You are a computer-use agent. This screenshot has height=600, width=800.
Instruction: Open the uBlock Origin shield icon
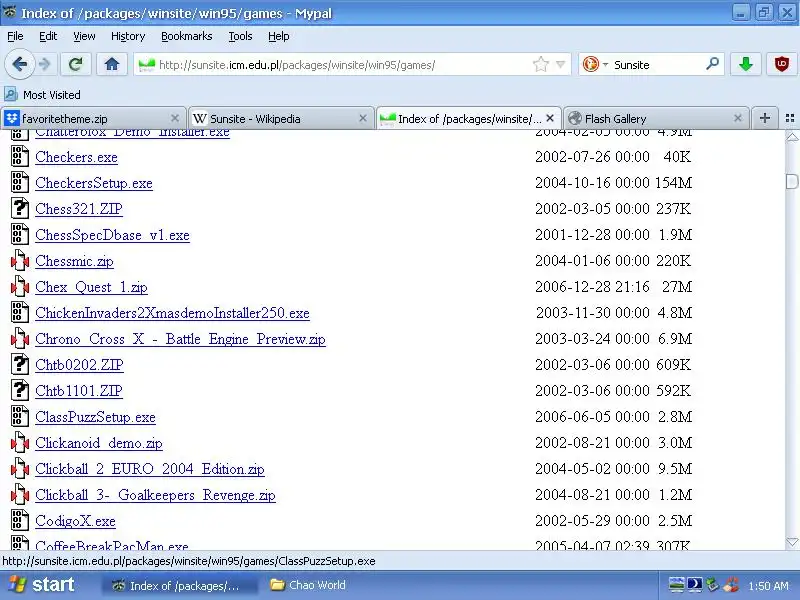tap(782, 64)
